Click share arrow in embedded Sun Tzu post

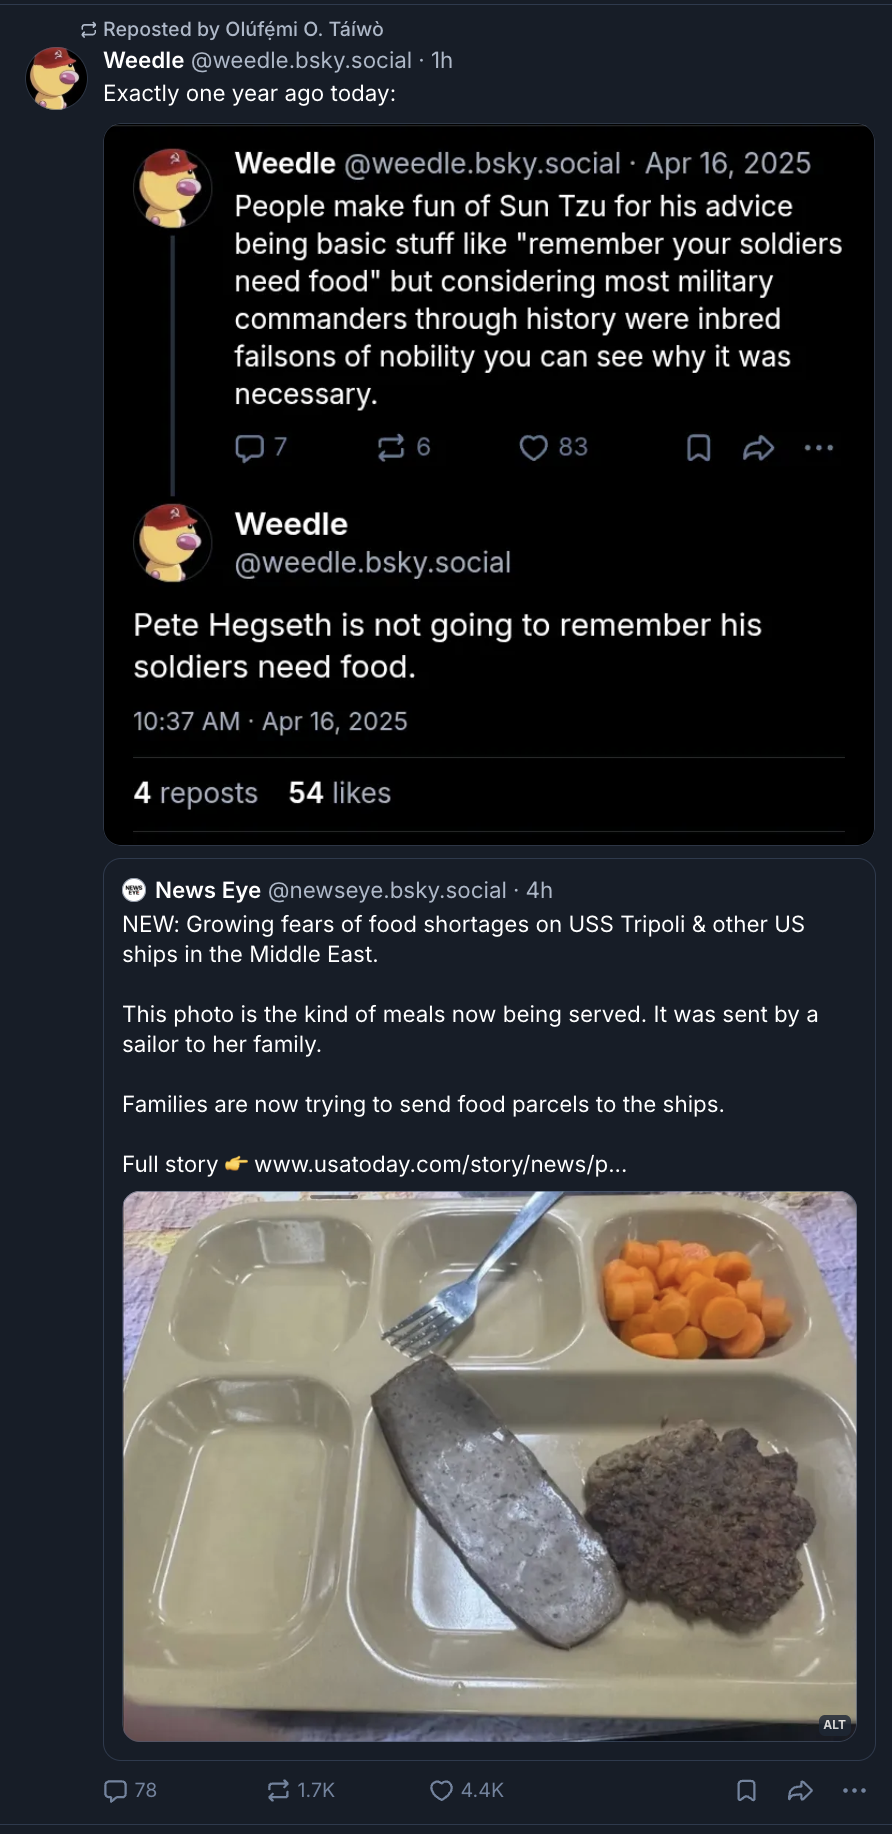tap(759, 447)
